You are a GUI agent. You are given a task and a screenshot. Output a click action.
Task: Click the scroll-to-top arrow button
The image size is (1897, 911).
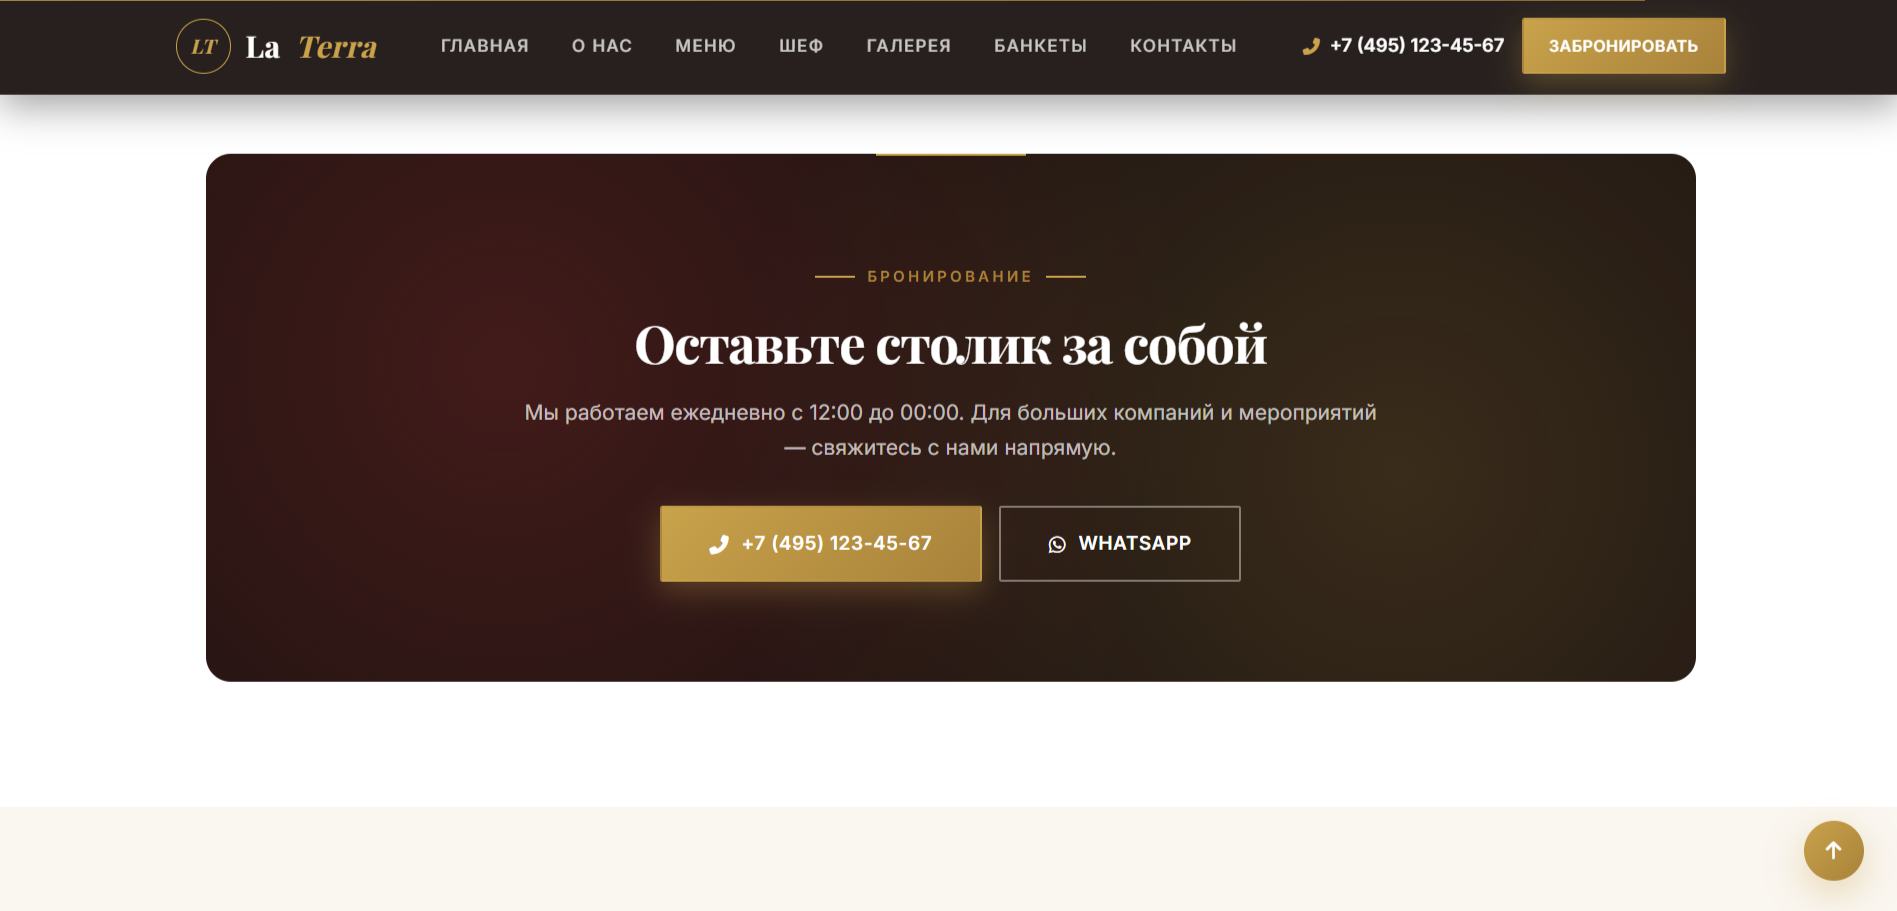coord(1833,851)
